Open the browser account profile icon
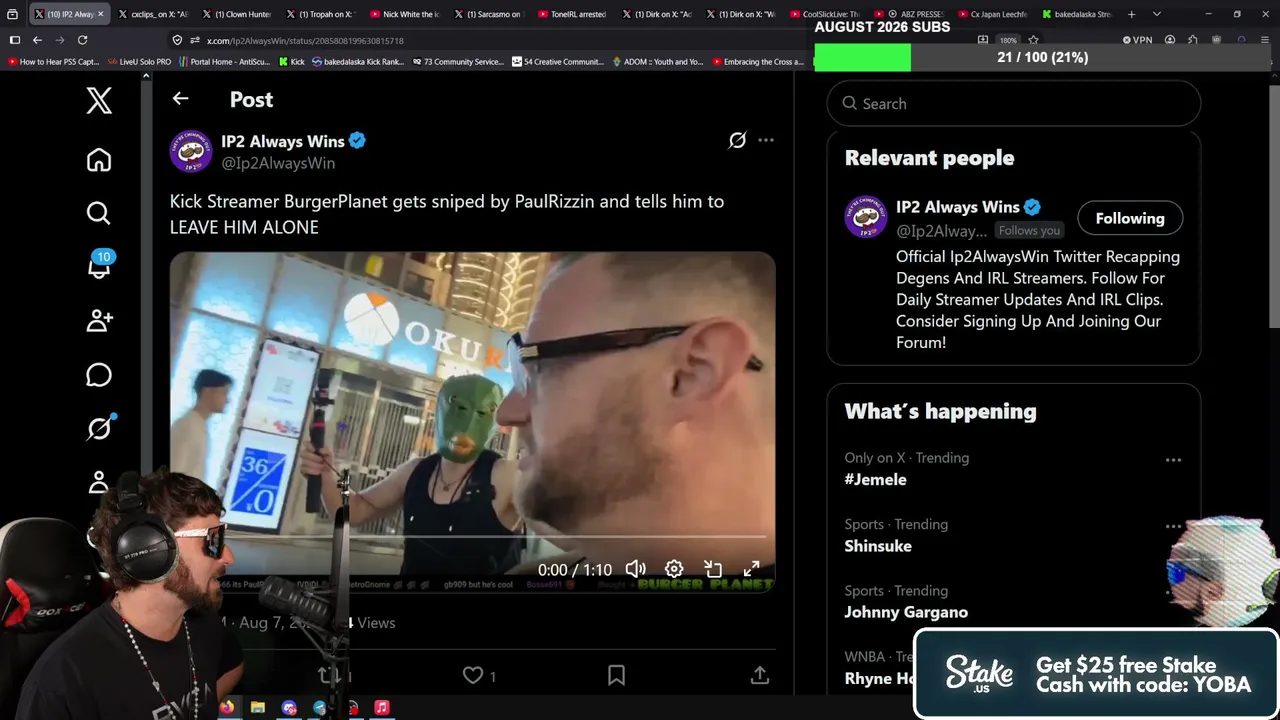Screen dimensions: 1280x720 [1170, 40]
